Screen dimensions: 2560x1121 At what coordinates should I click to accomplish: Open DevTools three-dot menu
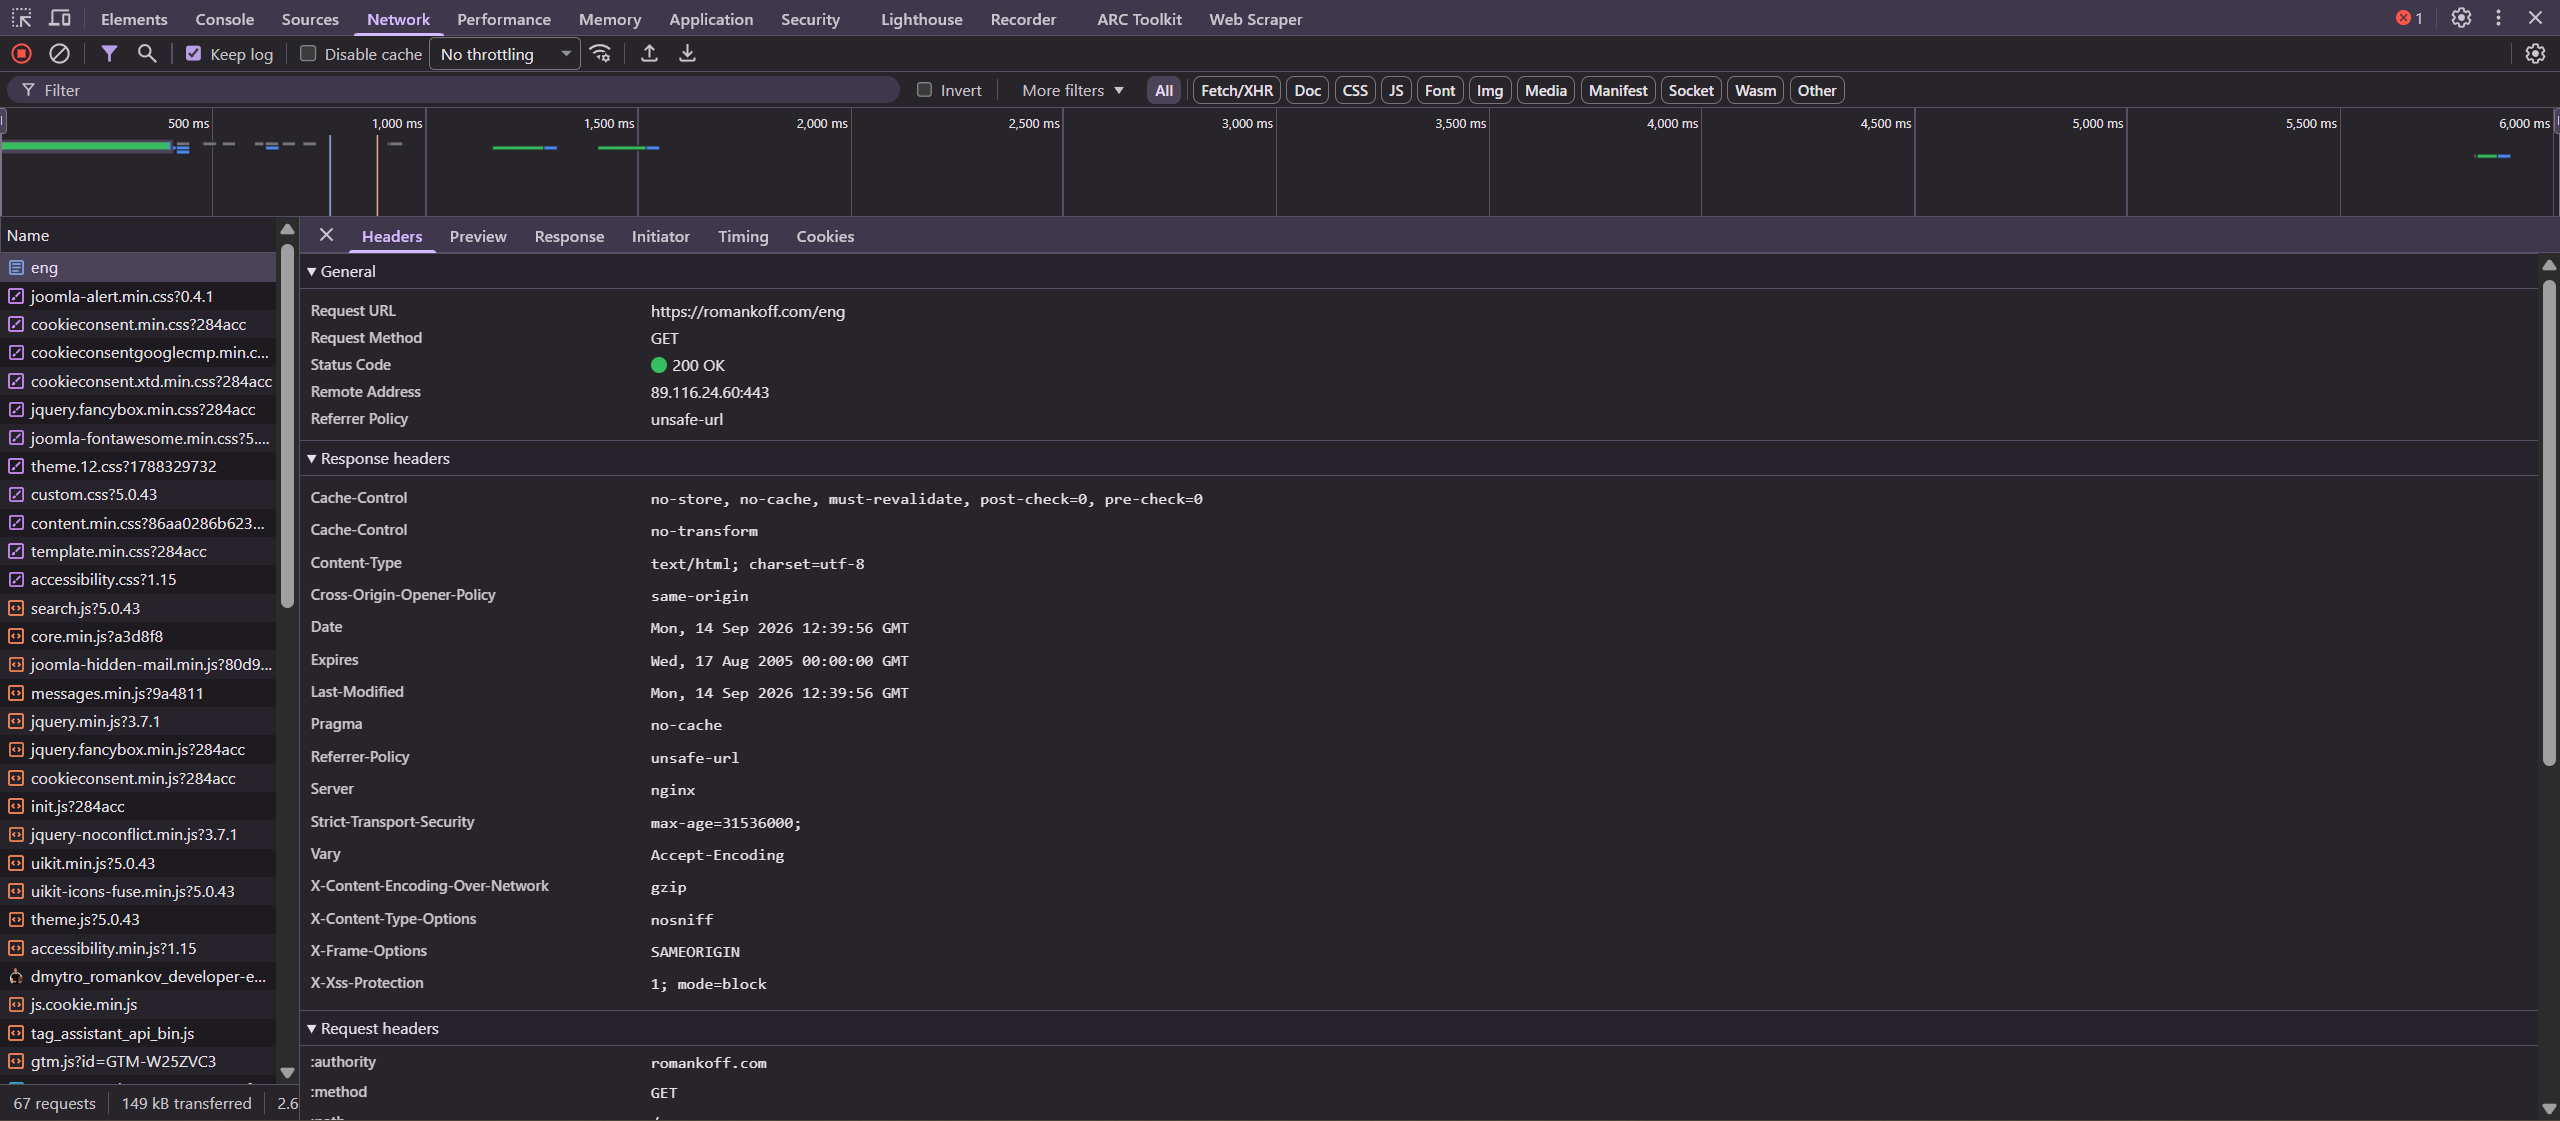click(x=2498, y=18)
